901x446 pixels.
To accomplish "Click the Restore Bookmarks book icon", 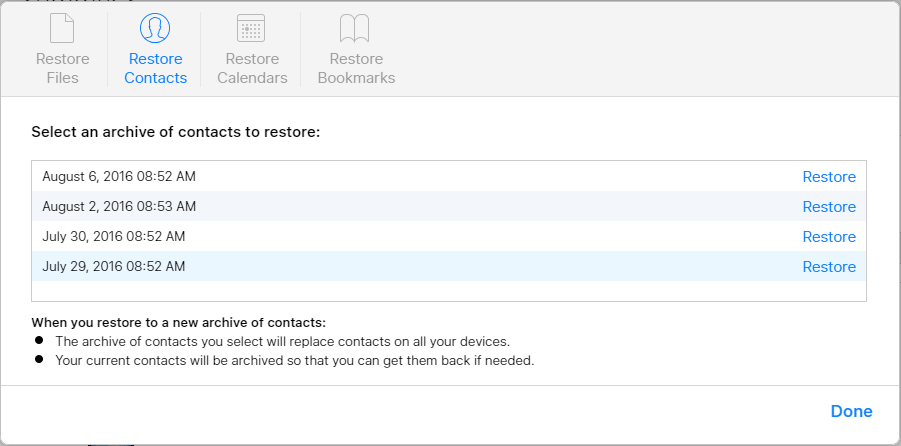I will tap(356, 27).
